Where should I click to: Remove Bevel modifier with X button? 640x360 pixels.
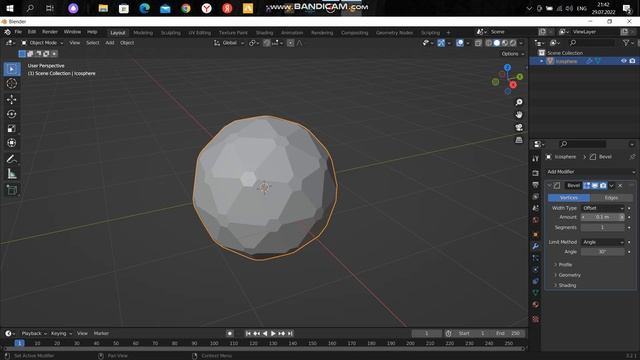(620, 186)
